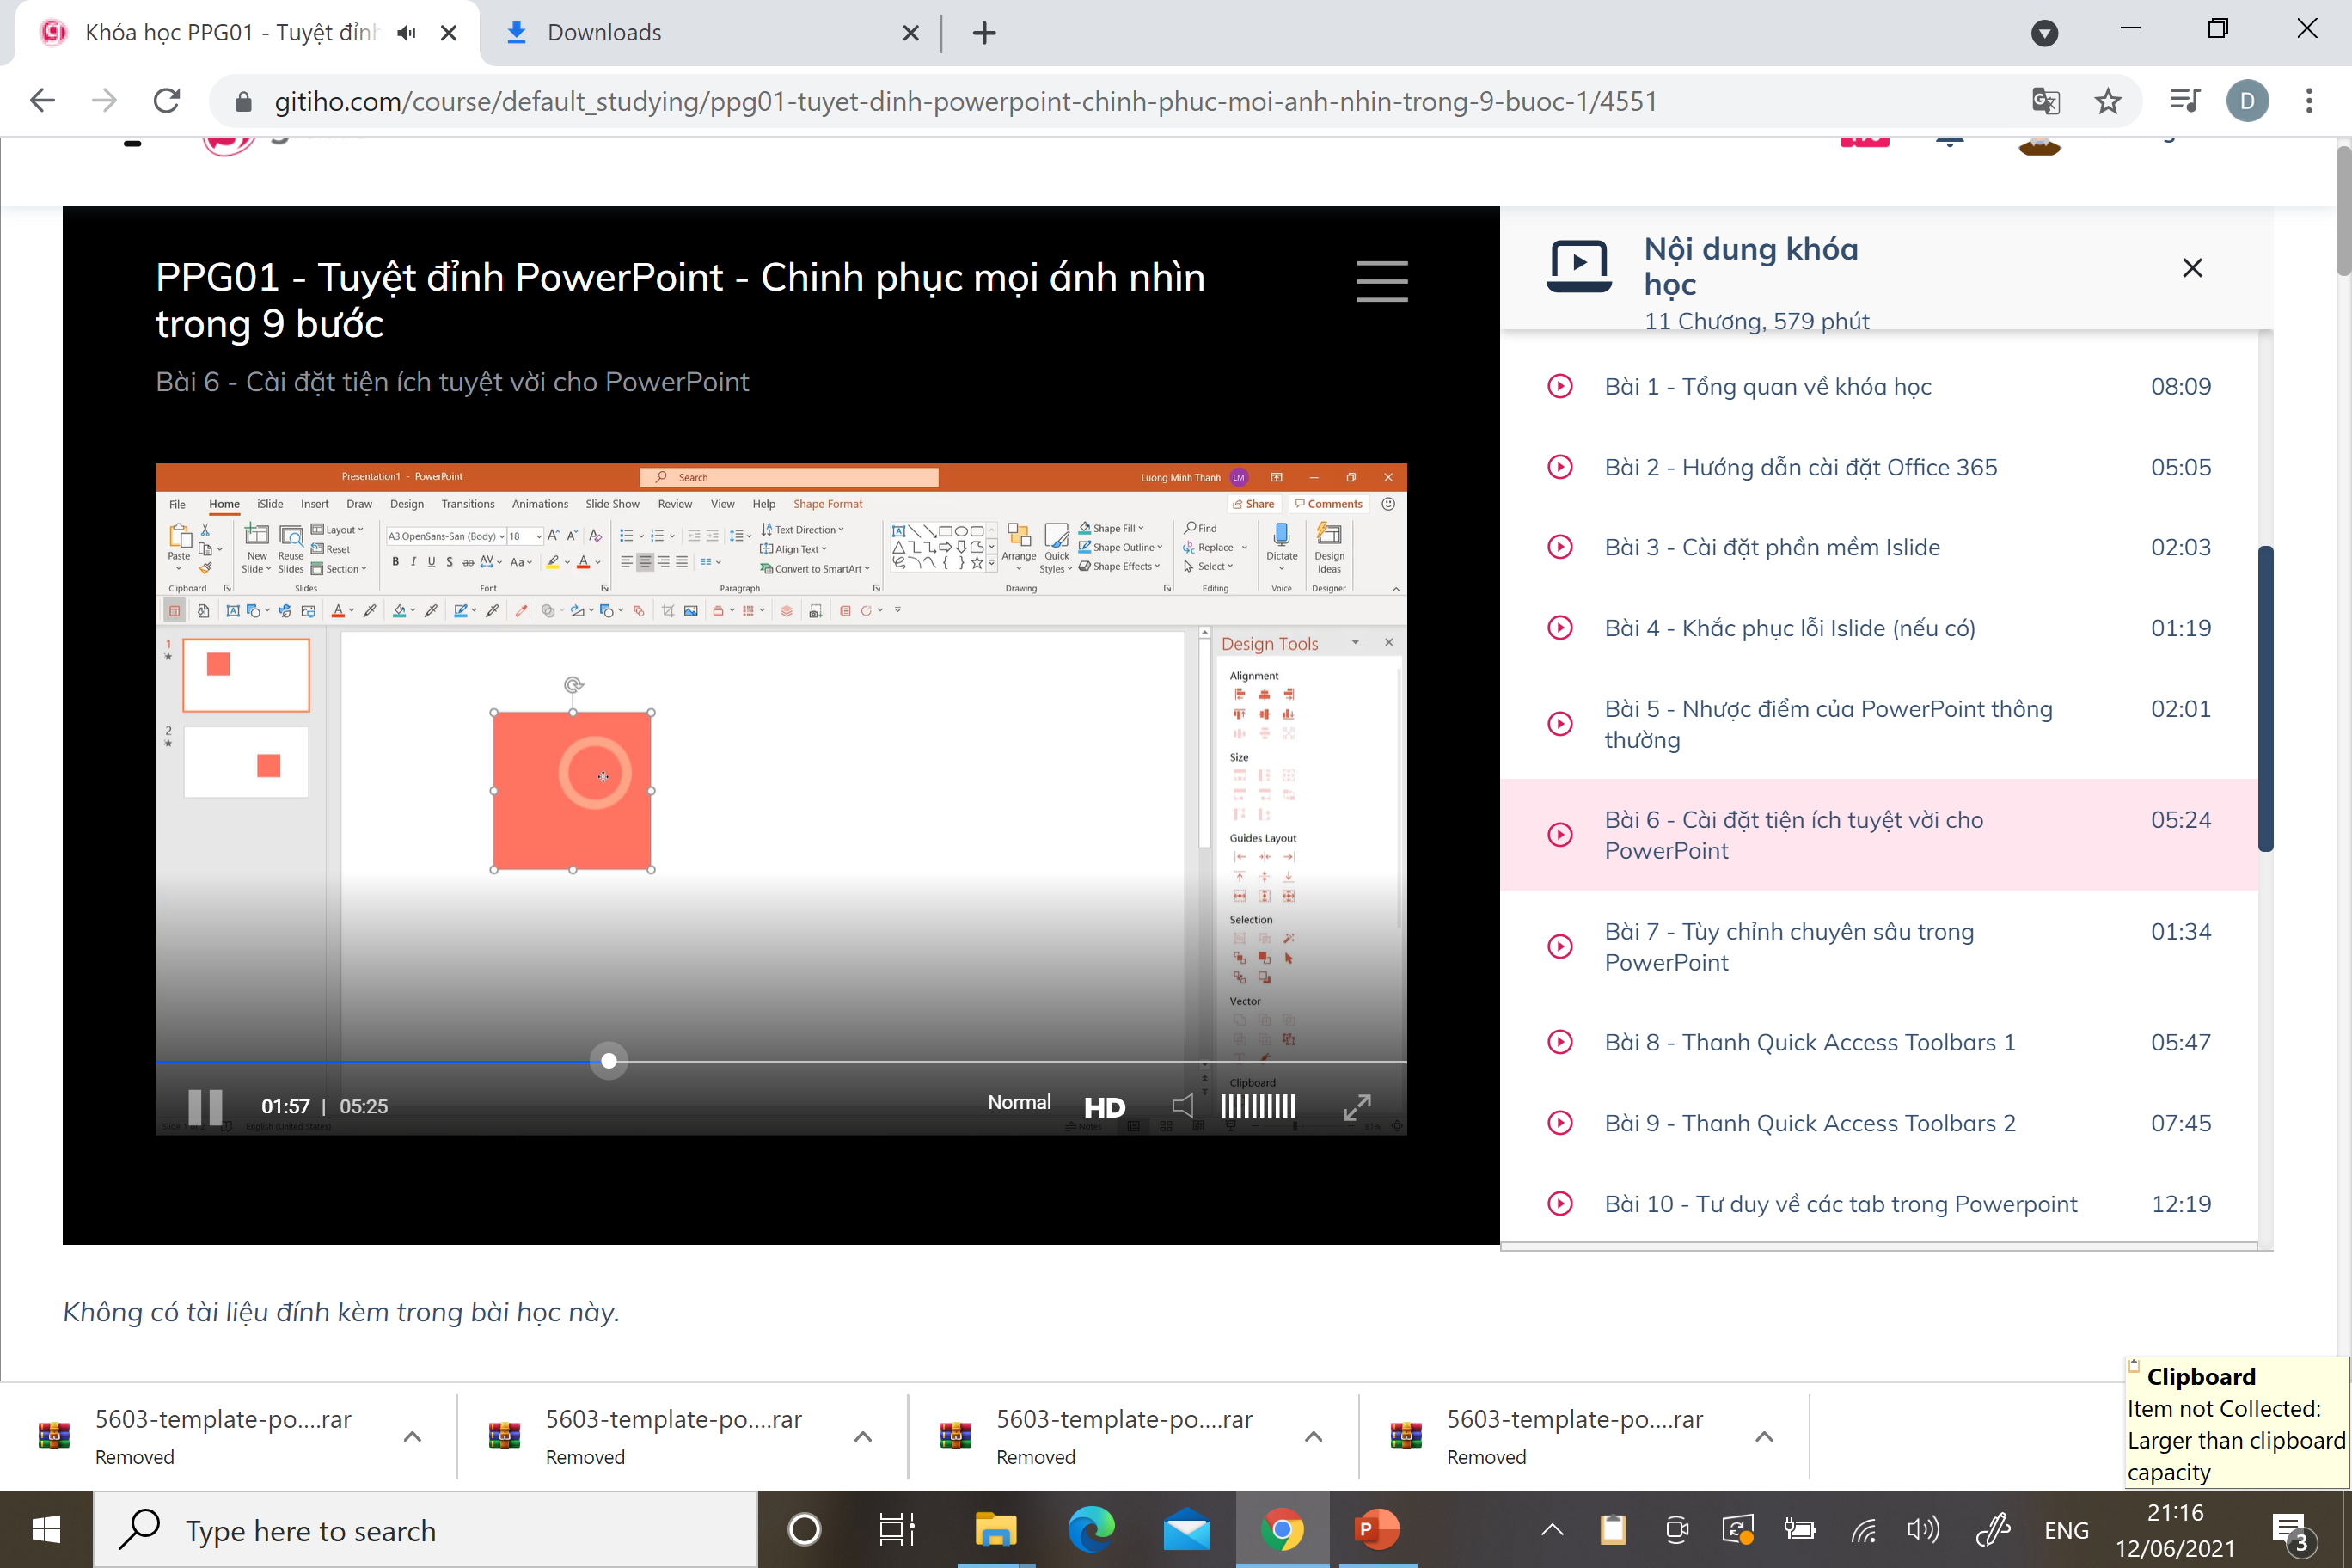This screenshot has height=1568, width=2352.
Task: Open volume tray icon
Action: pos(1923,1530)
